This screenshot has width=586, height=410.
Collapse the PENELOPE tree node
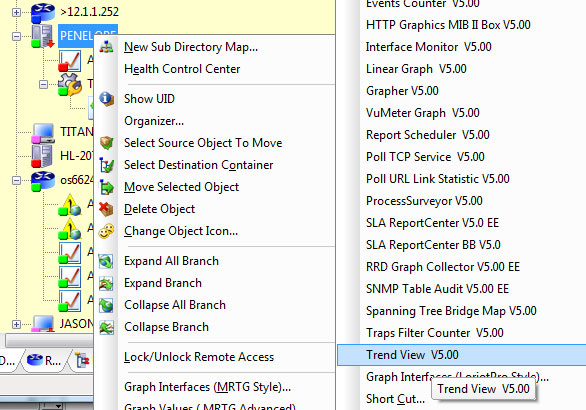click(x=16, y=36)
